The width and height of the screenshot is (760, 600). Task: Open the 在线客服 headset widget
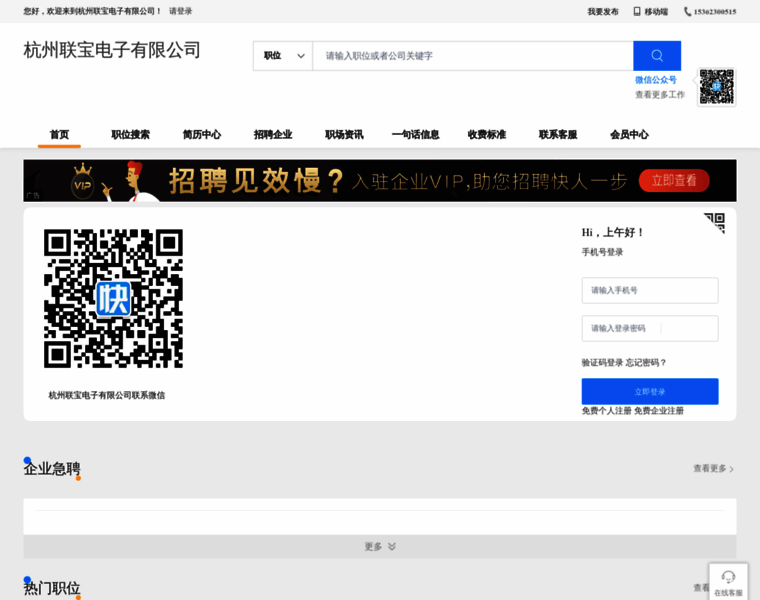(728, 582)
